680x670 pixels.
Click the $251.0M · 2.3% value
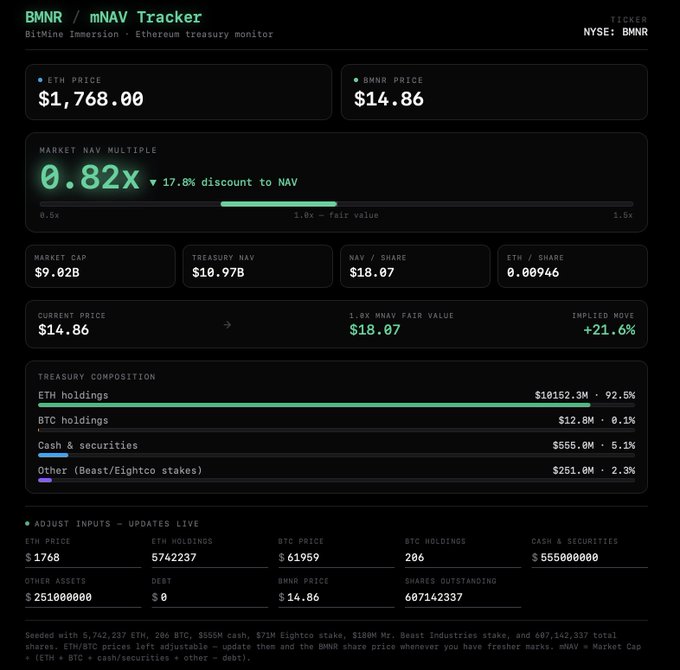(594, 471)
